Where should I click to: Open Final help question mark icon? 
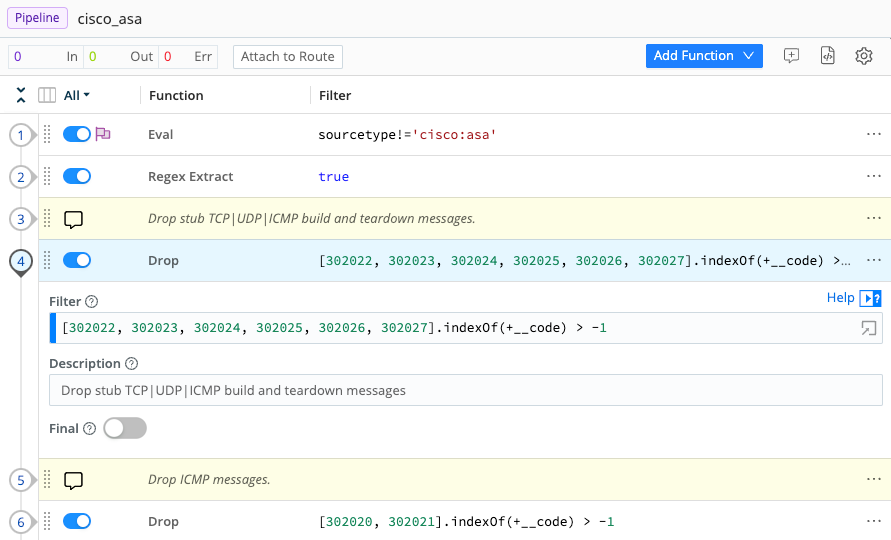coord(89,429)
